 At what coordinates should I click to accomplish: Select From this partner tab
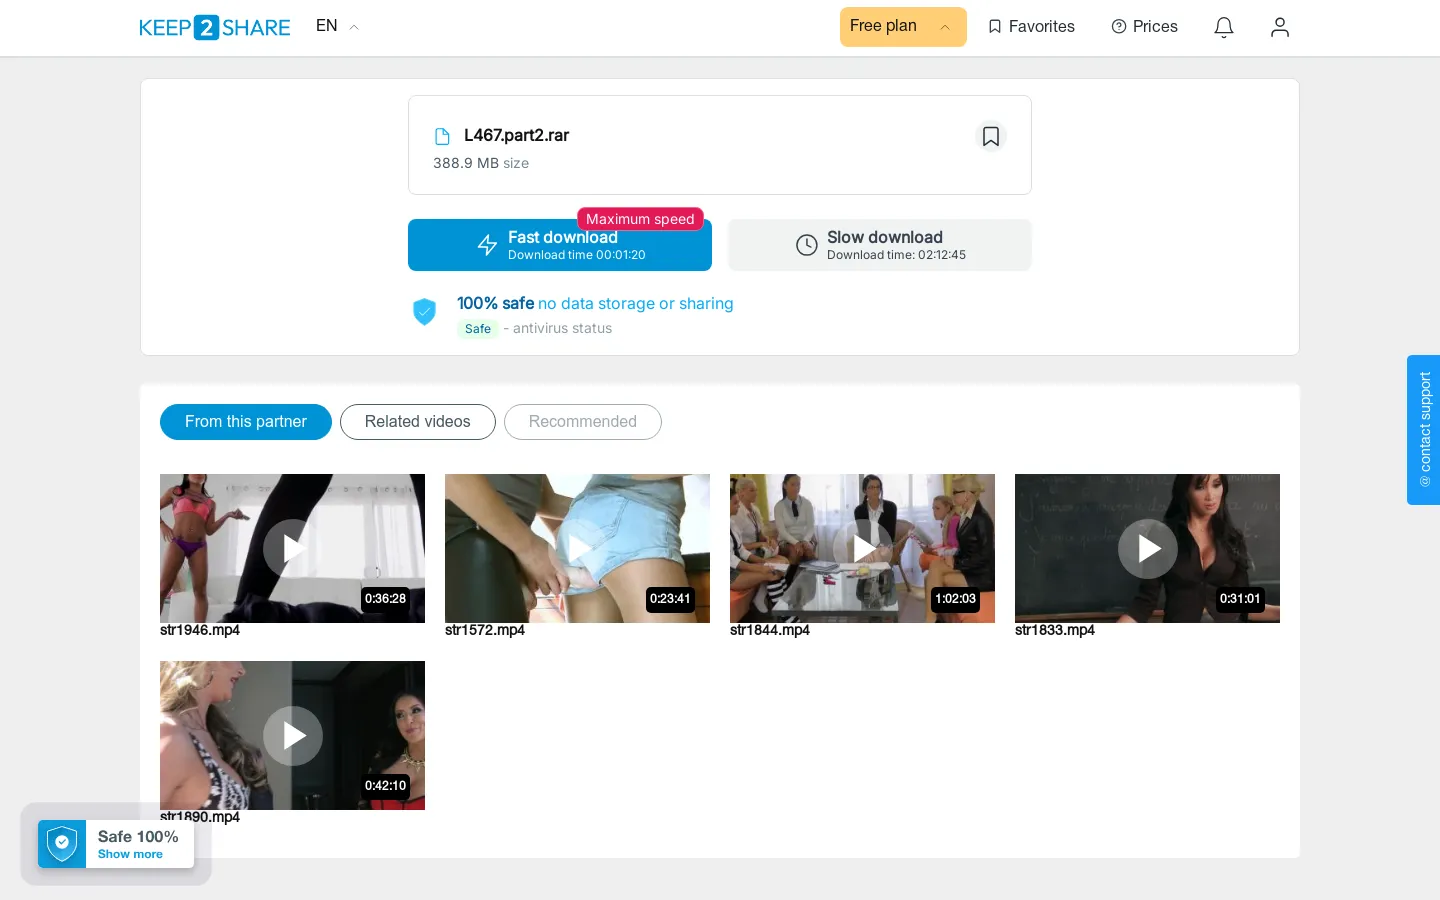[x=246, y=422]
